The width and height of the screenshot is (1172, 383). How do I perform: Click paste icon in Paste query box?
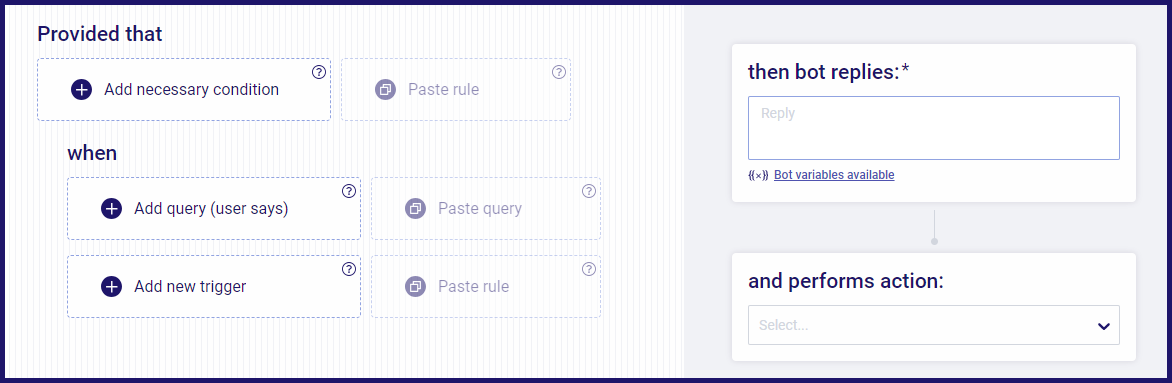[416, 209]
